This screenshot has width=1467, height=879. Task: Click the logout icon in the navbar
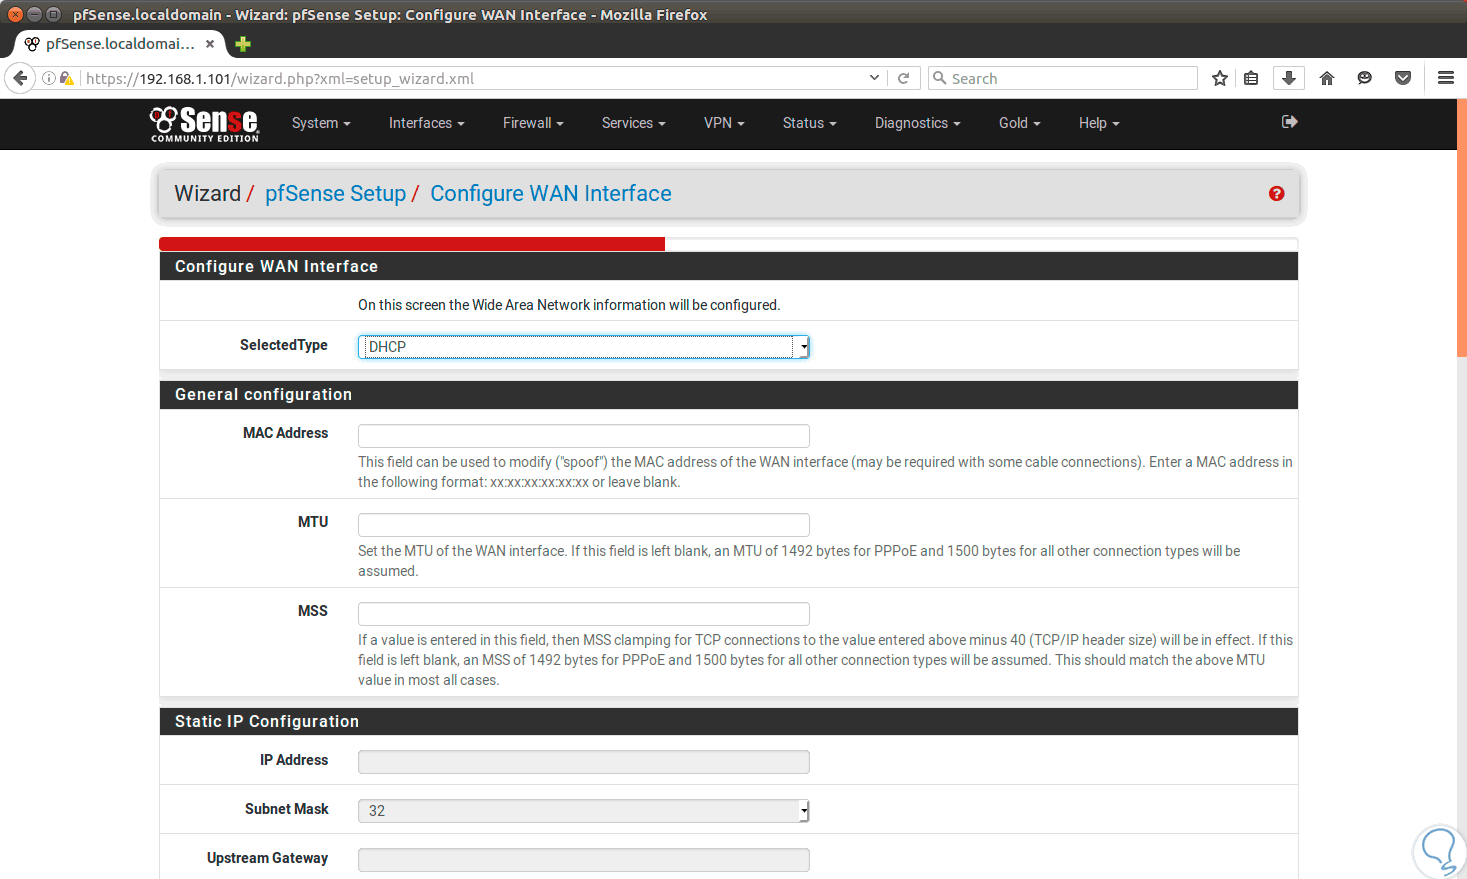coord(1289,122)
